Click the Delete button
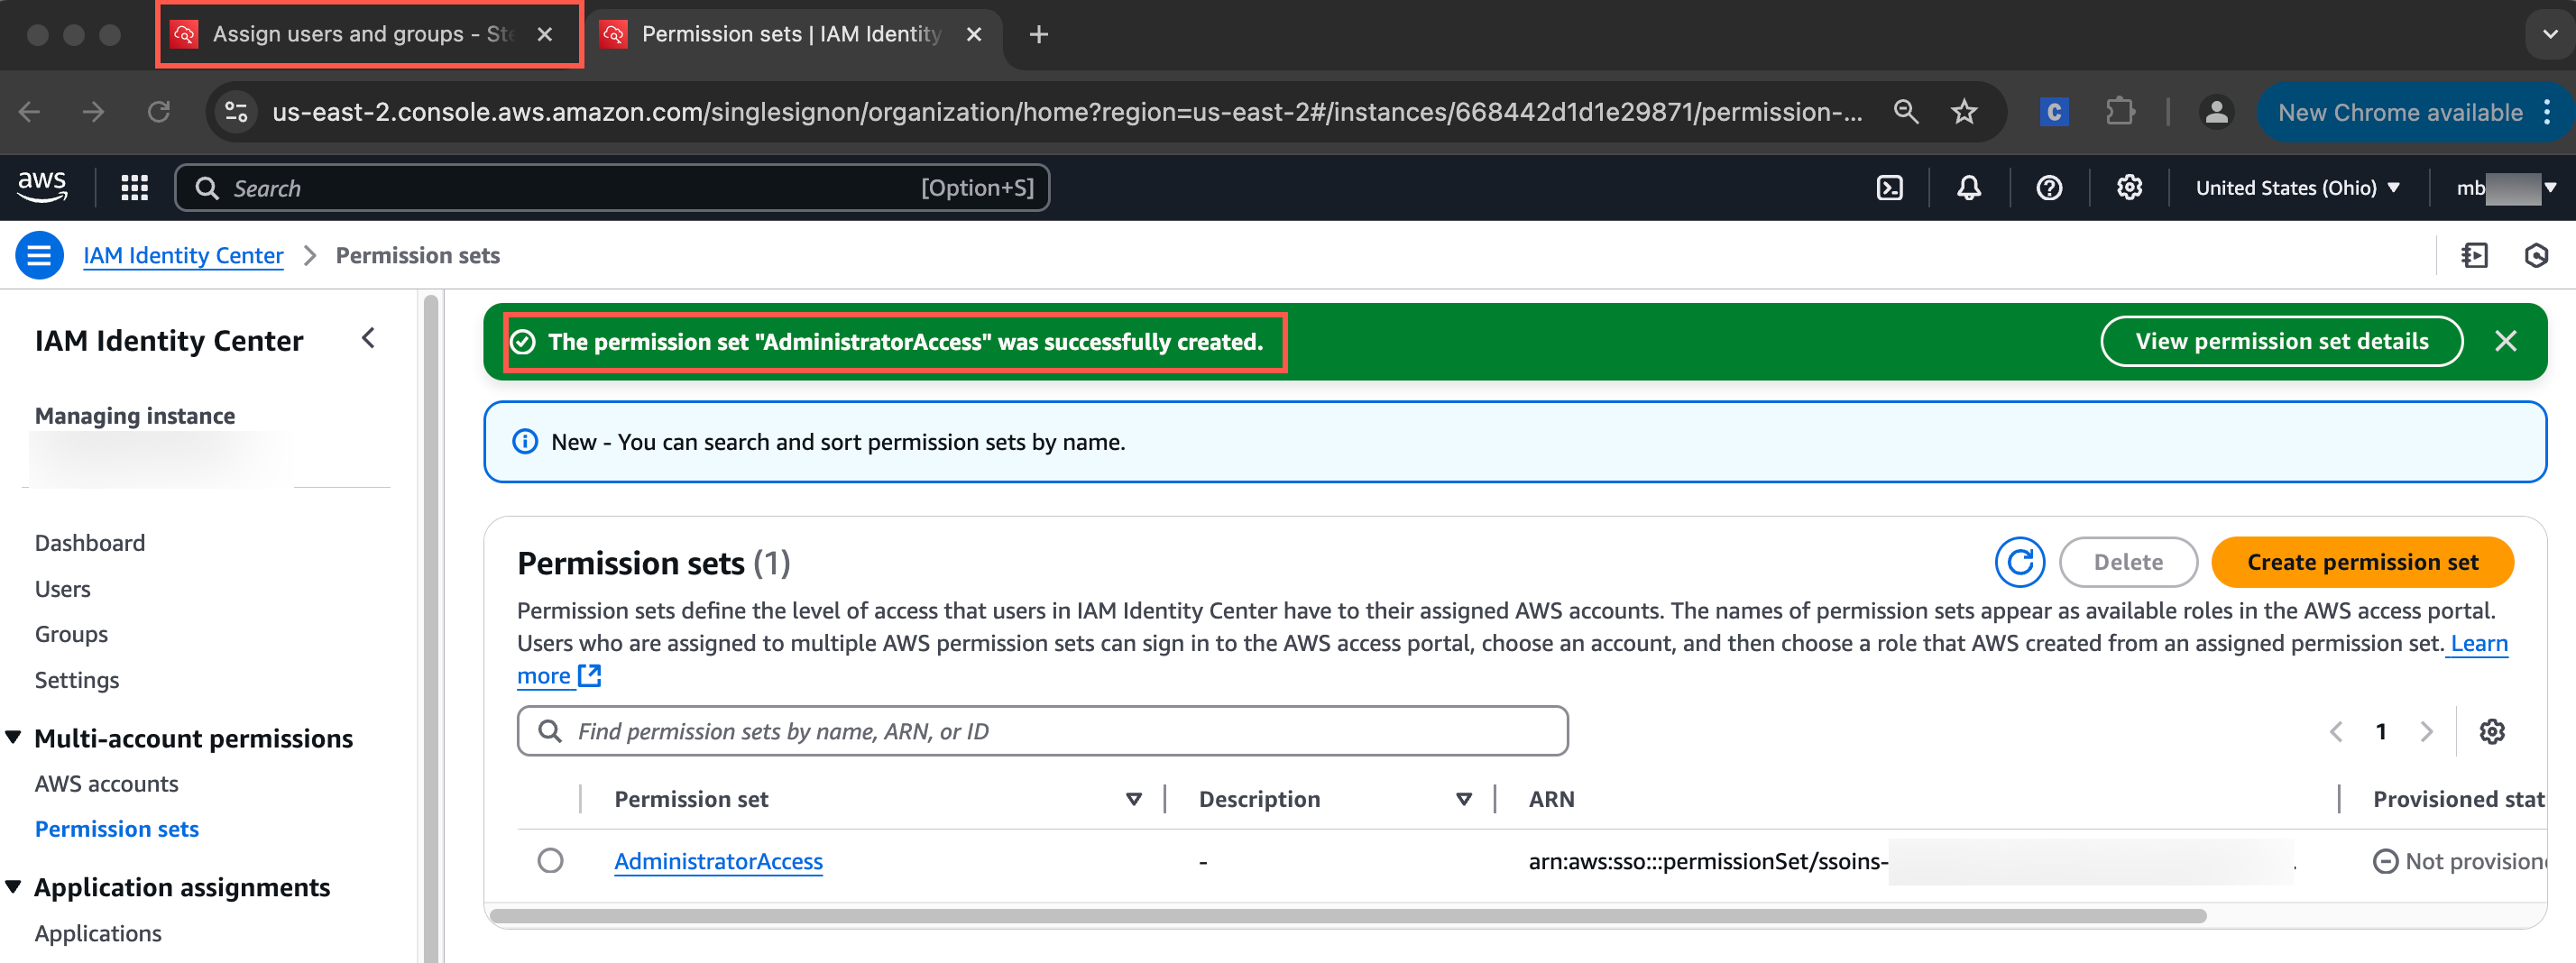The height and width of the screenshot is (963, 2576). tap(2128, 562)
